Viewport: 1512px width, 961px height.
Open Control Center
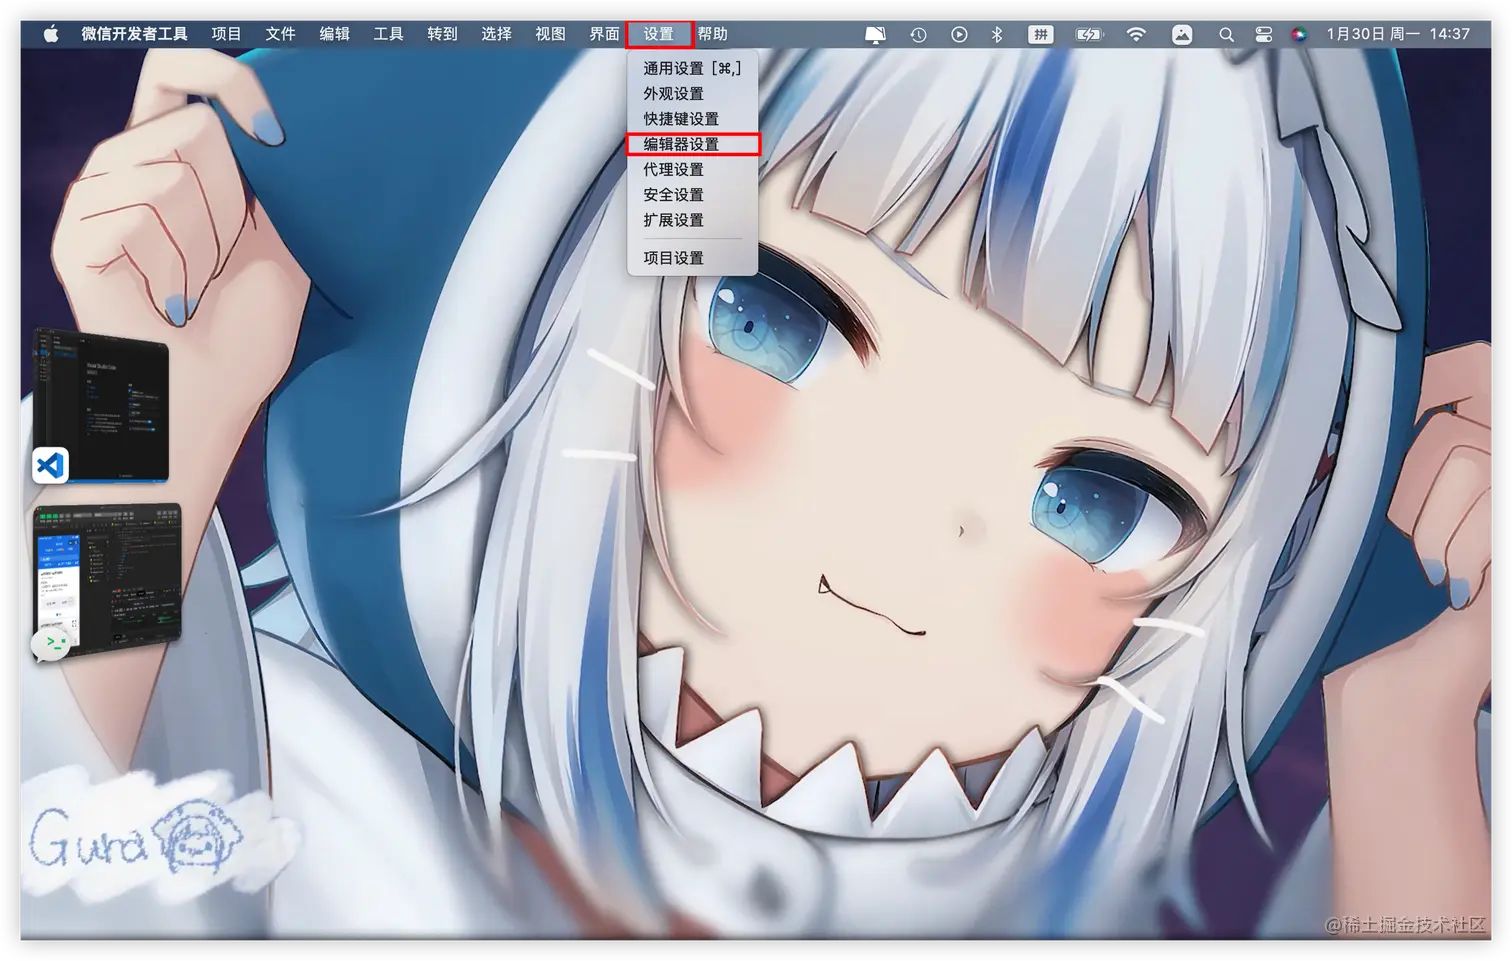1264,34
